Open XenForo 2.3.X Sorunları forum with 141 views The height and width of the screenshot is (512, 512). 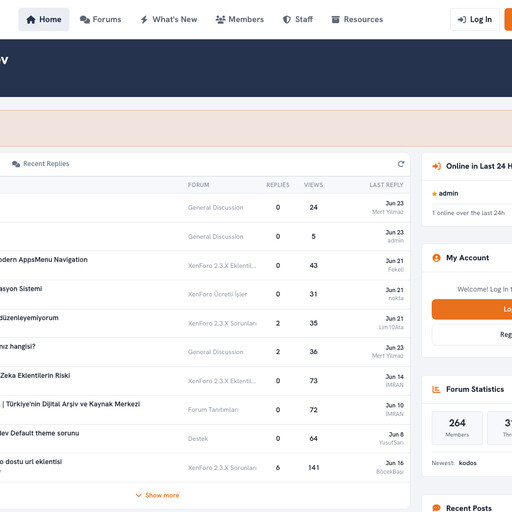[222, 468]
